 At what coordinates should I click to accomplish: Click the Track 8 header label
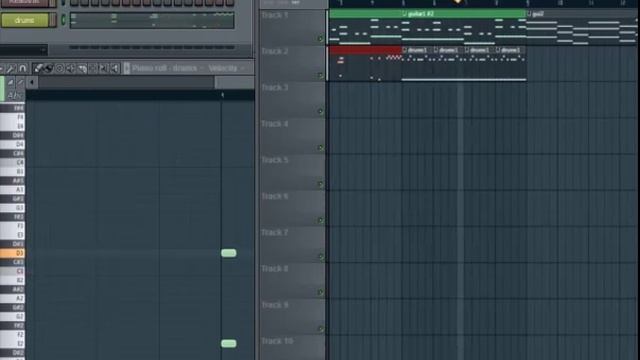tap(275, 269)
